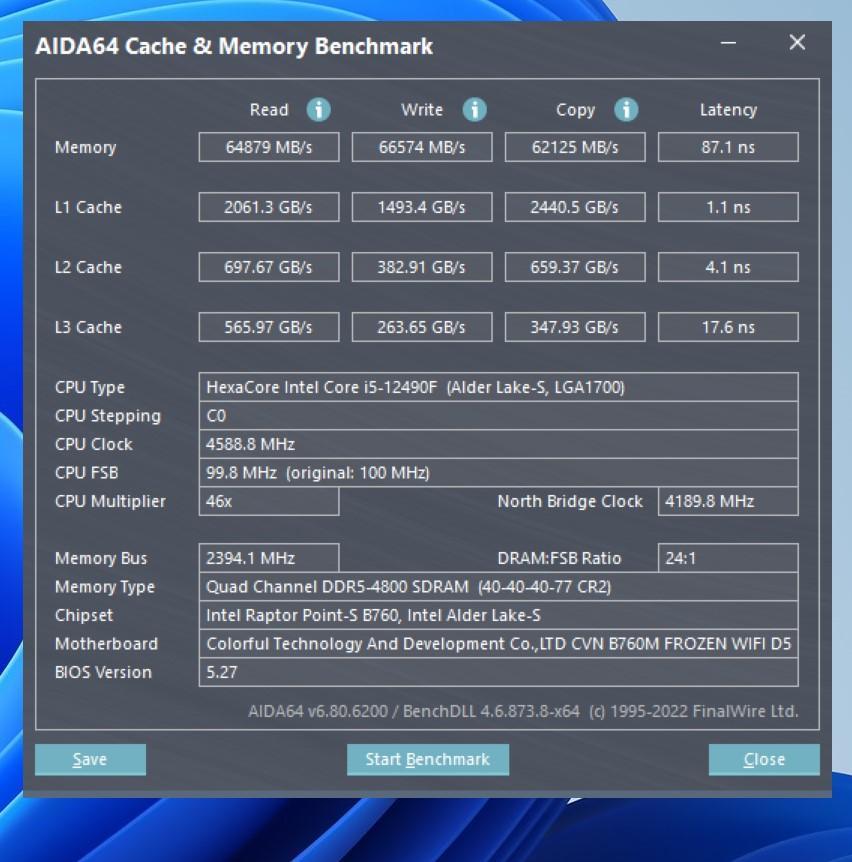Close window with title bar X
This screenshot has width=852, height=862.
[797, 42]
